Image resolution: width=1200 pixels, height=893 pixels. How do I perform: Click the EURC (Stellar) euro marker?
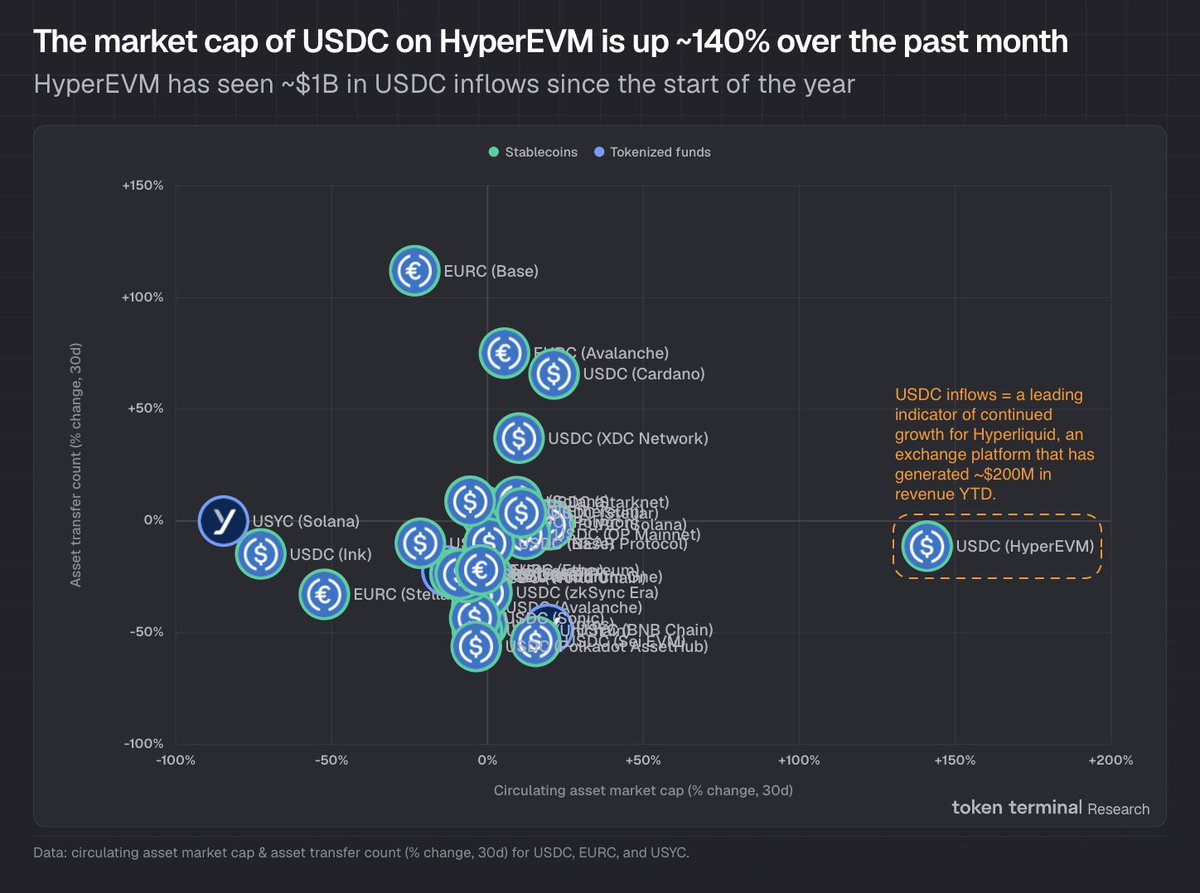point(323,594)
